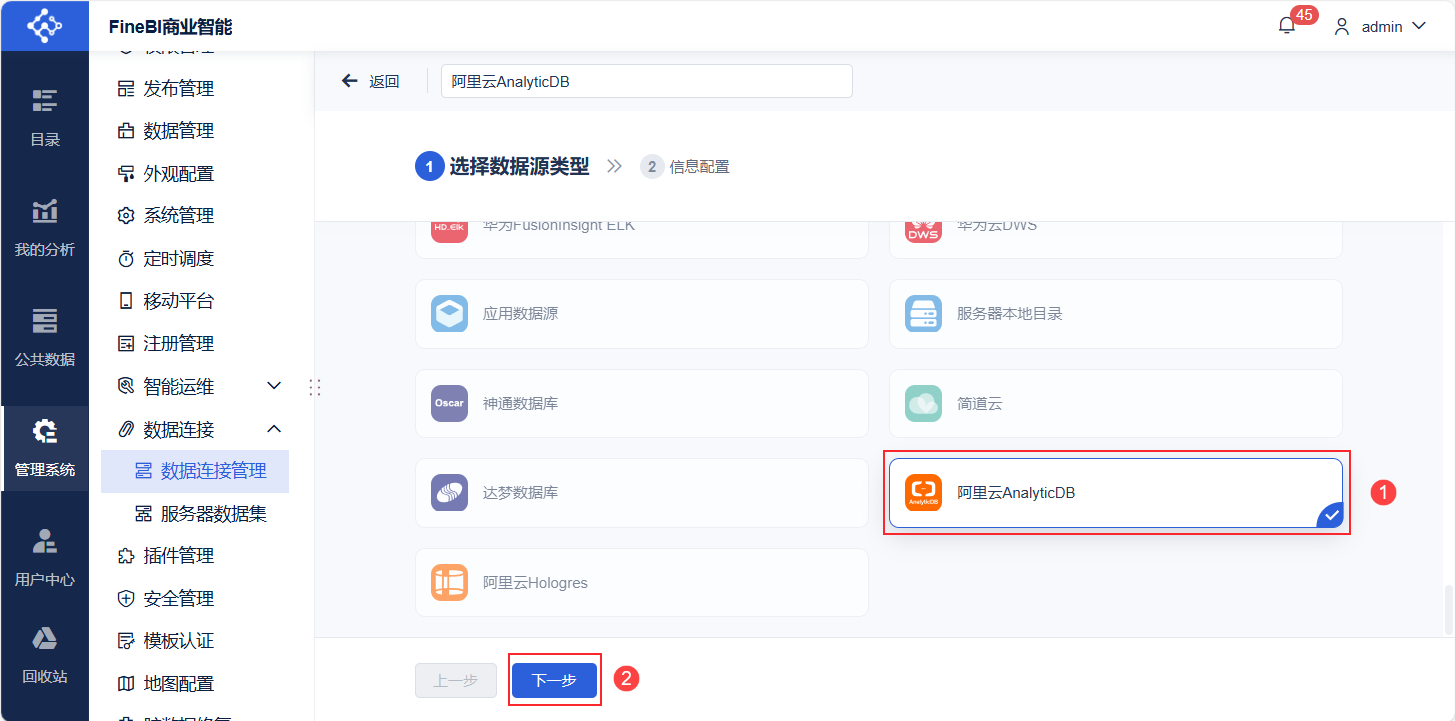
Task: Click the 数据管理 icon
Action: click(x=126, y=131)
